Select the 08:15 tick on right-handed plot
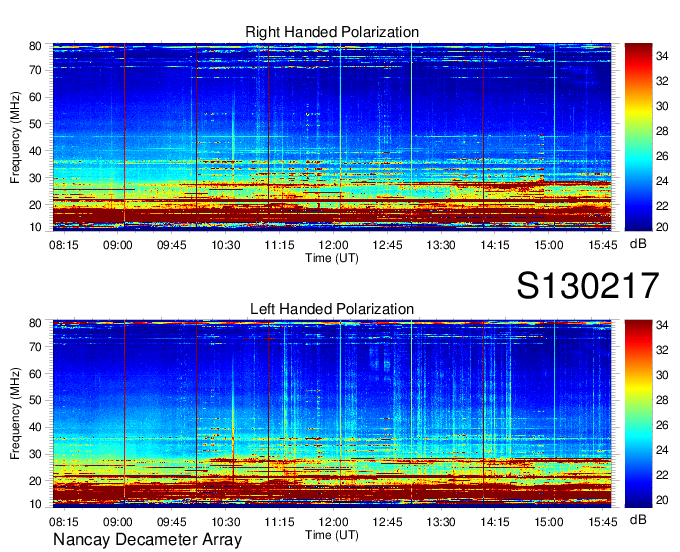 click(64, 245)
